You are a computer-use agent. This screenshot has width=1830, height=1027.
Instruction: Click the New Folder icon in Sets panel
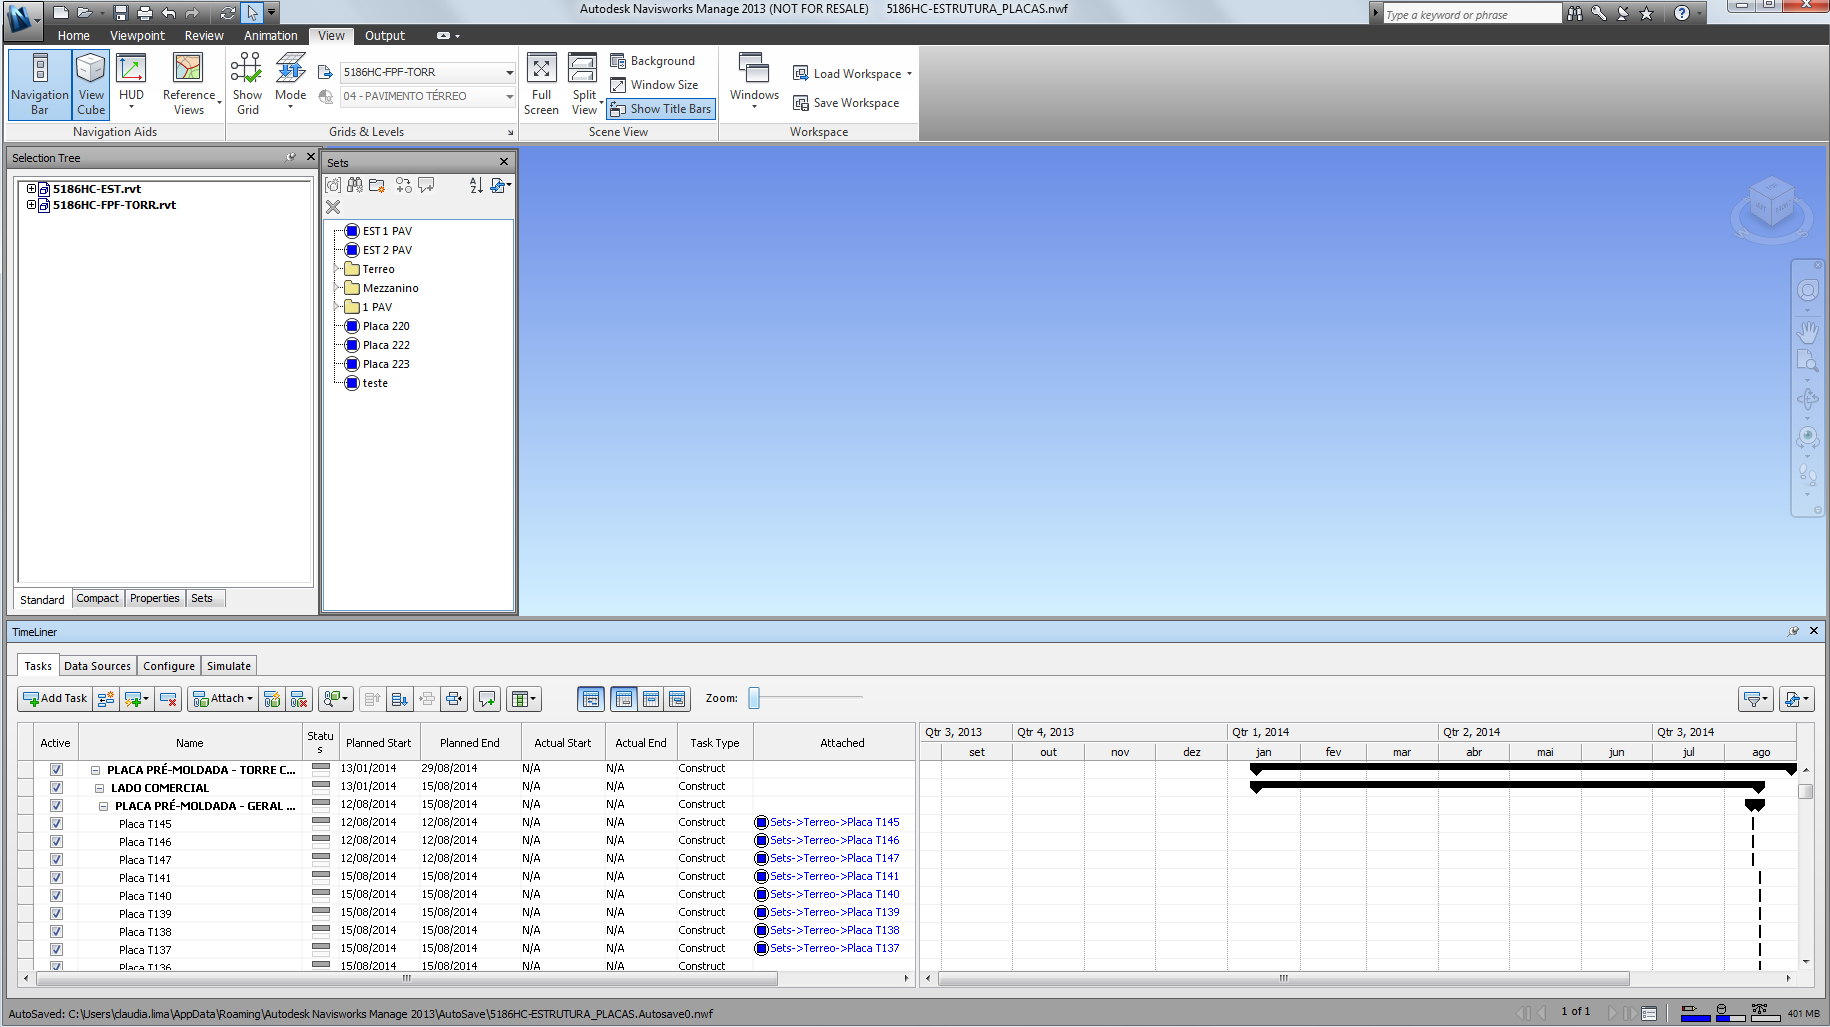click(x=377, y=185)
